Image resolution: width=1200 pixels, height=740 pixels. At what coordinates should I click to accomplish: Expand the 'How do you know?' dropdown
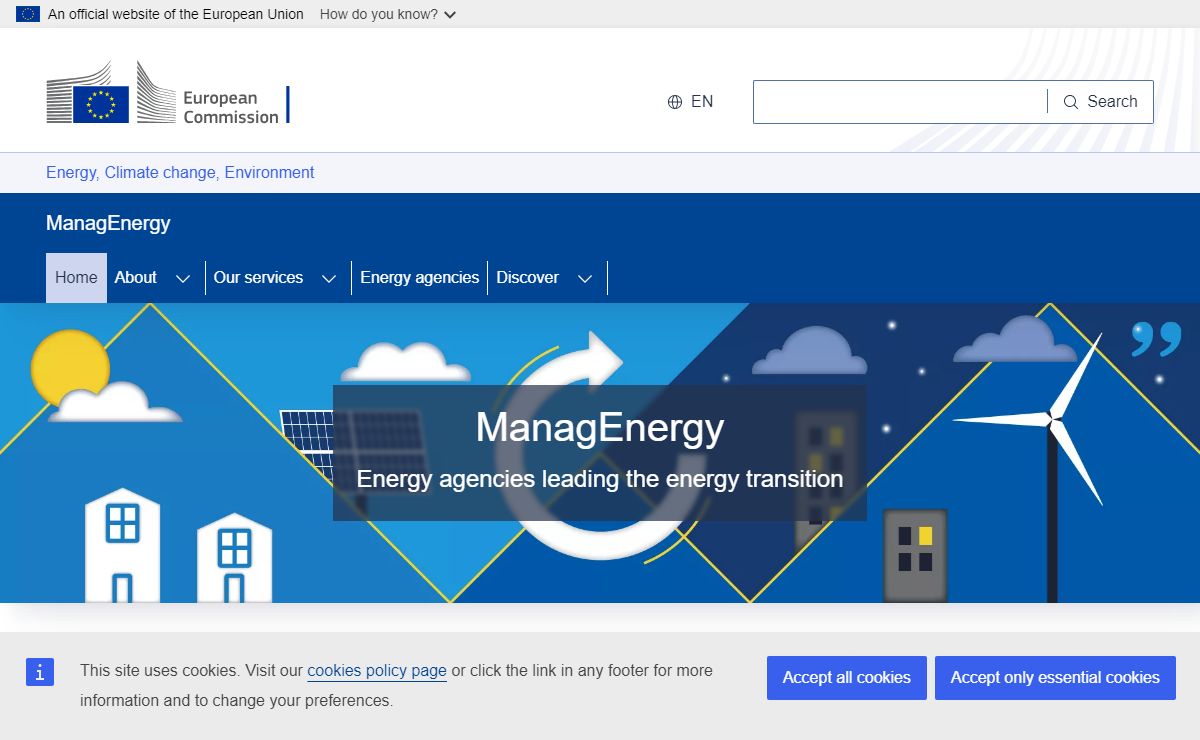click(388, 14)
